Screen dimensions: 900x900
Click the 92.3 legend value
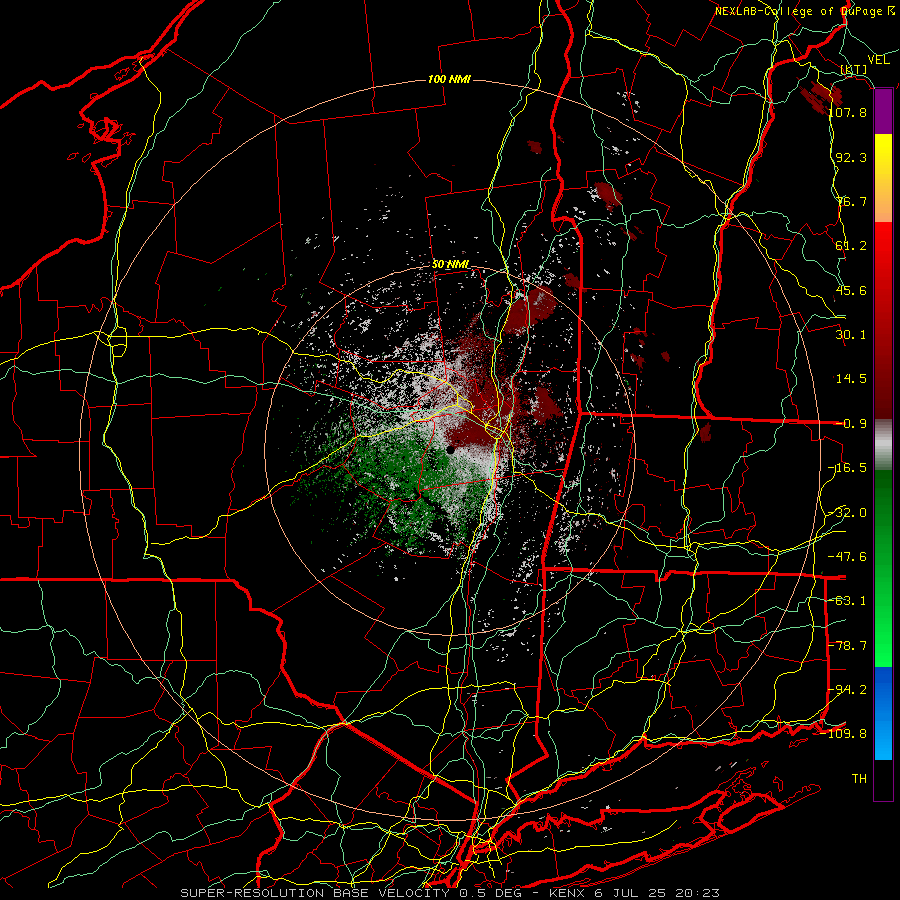851,157
